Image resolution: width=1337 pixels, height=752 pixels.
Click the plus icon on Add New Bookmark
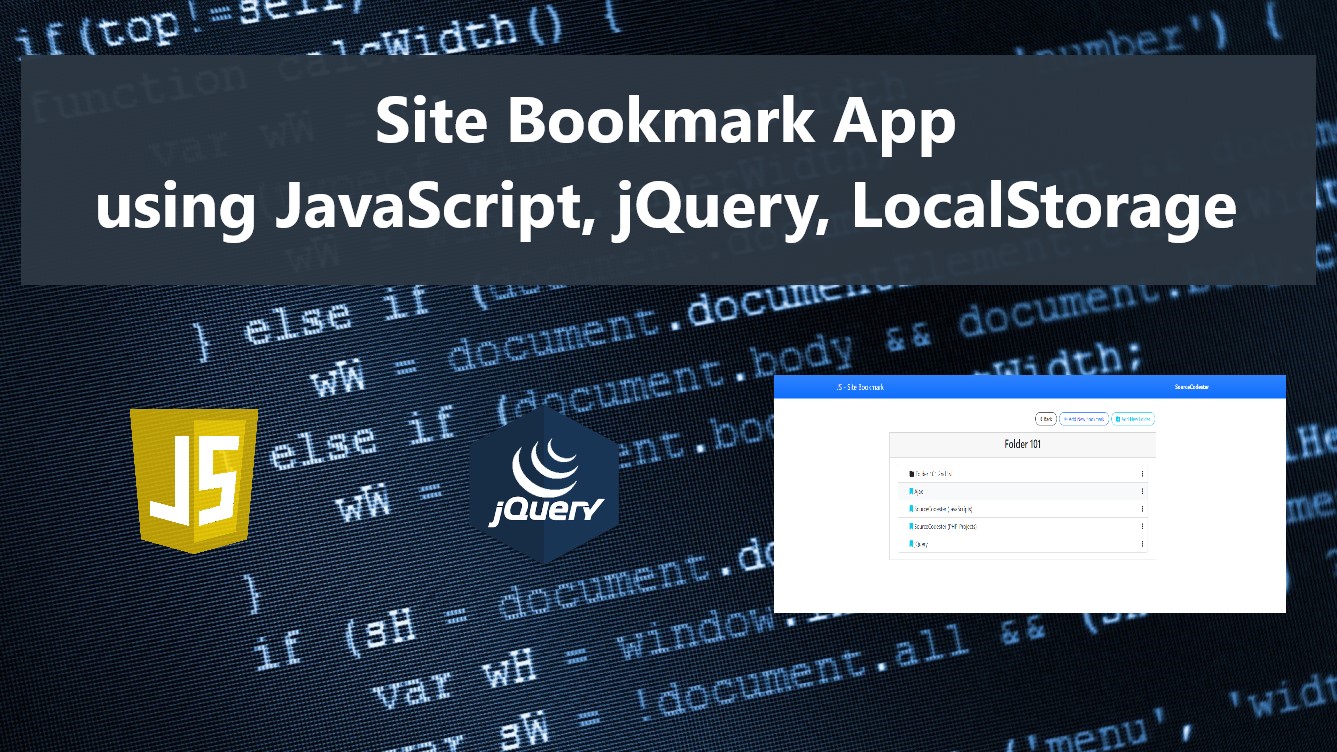pyautogui.click(x=1065, y=419)
